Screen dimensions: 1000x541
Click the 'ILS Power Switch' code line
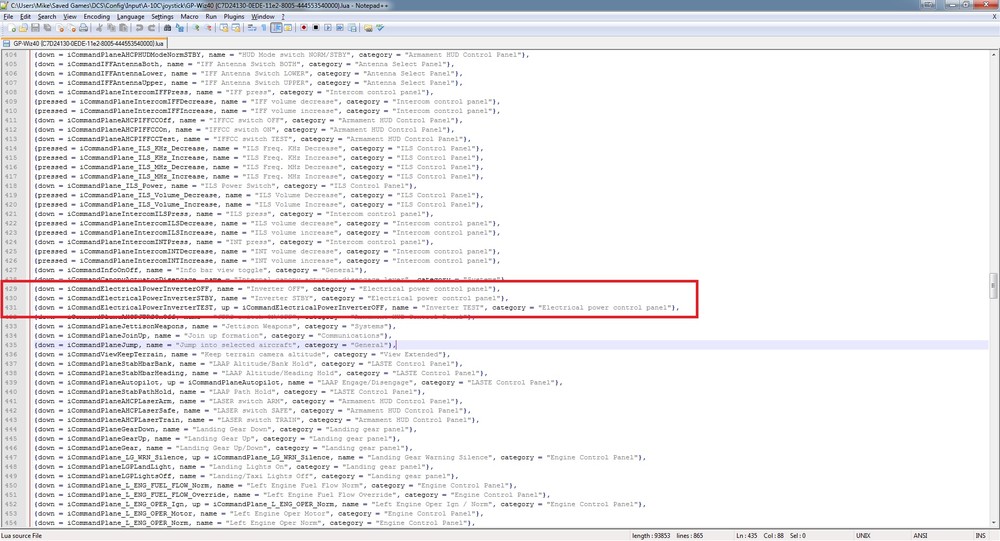(x=225, y=186)
